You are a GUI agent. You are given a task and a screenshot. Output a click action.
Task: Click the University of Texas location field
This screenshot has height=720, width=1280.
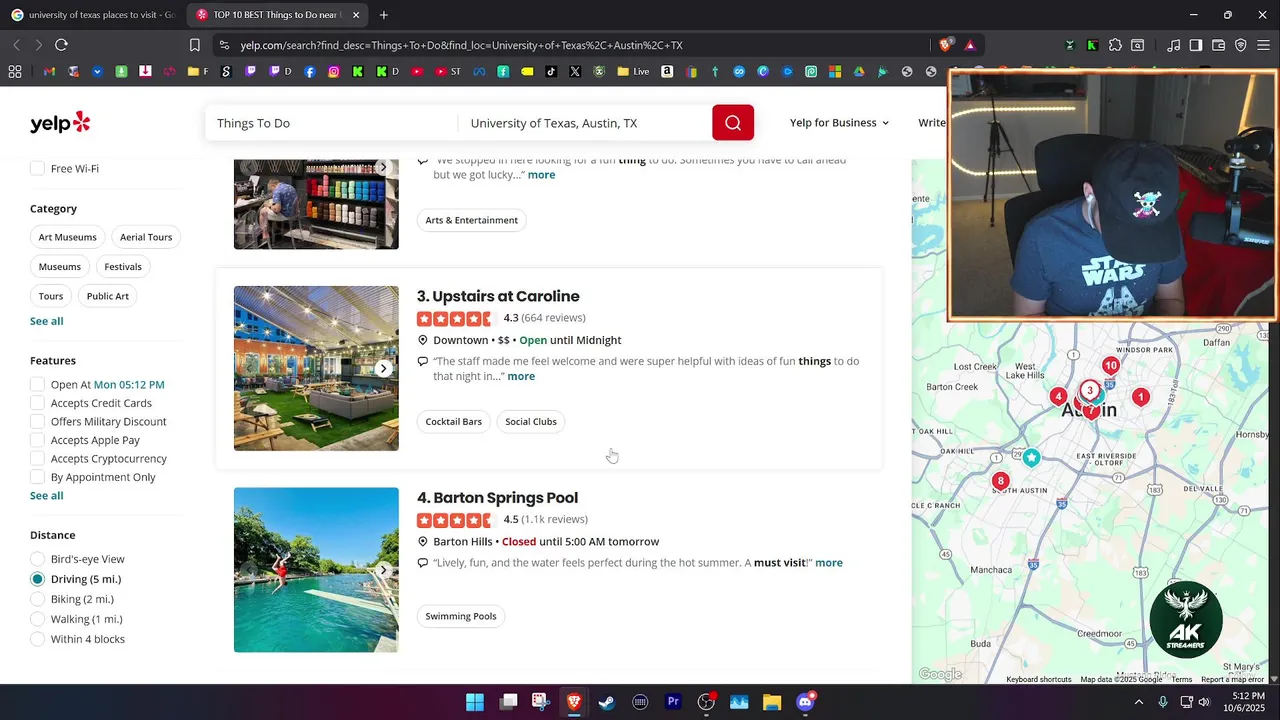[x=585, y=123]
